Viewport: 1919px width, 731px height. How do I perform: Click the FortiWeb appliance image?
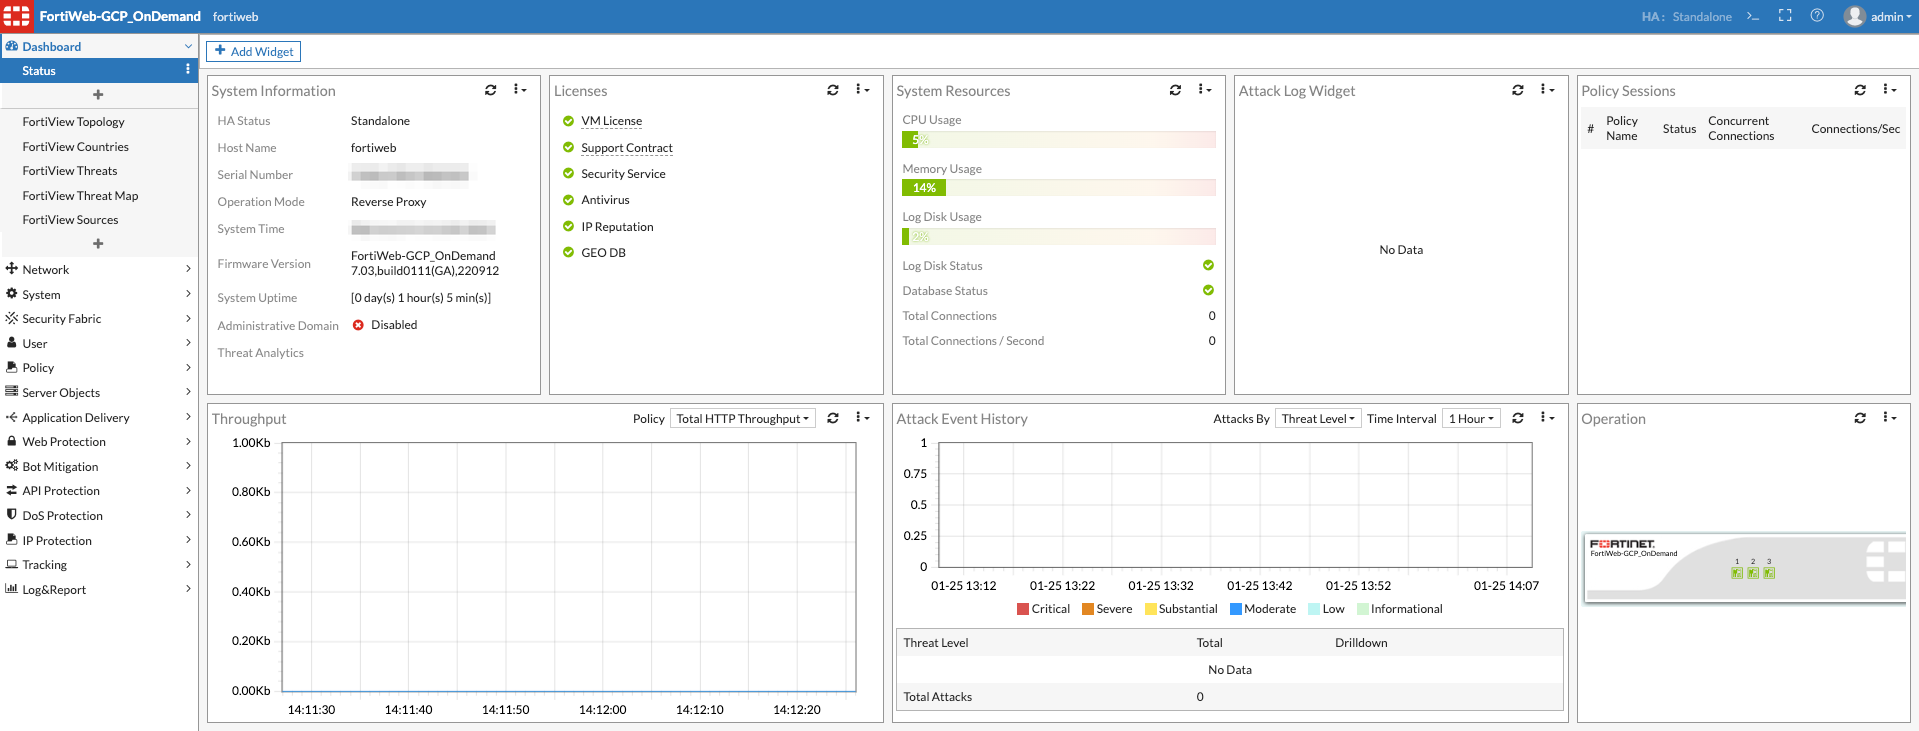1744,567
